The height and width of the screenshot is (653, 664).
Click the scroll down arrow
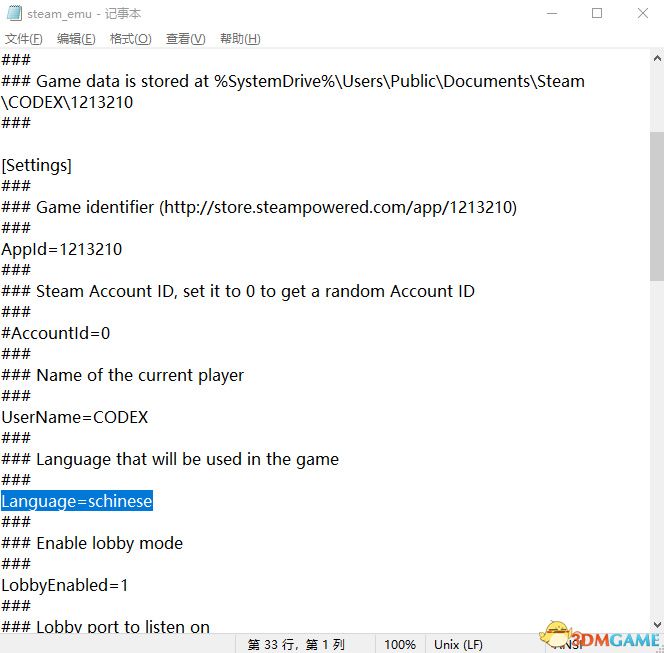point(657,624)
